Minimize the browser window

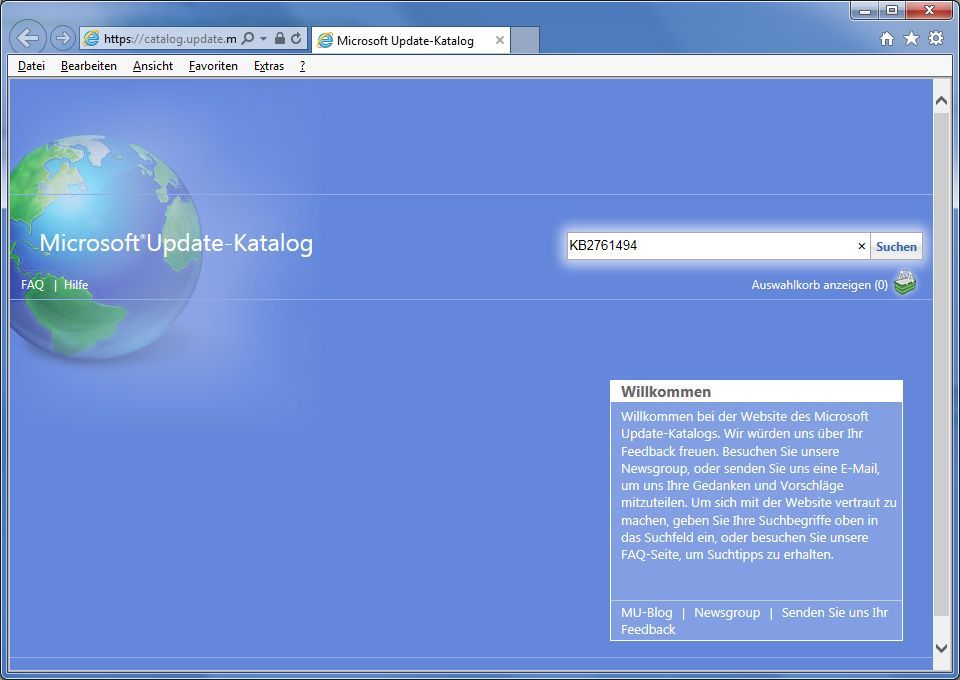coord(865,10)
